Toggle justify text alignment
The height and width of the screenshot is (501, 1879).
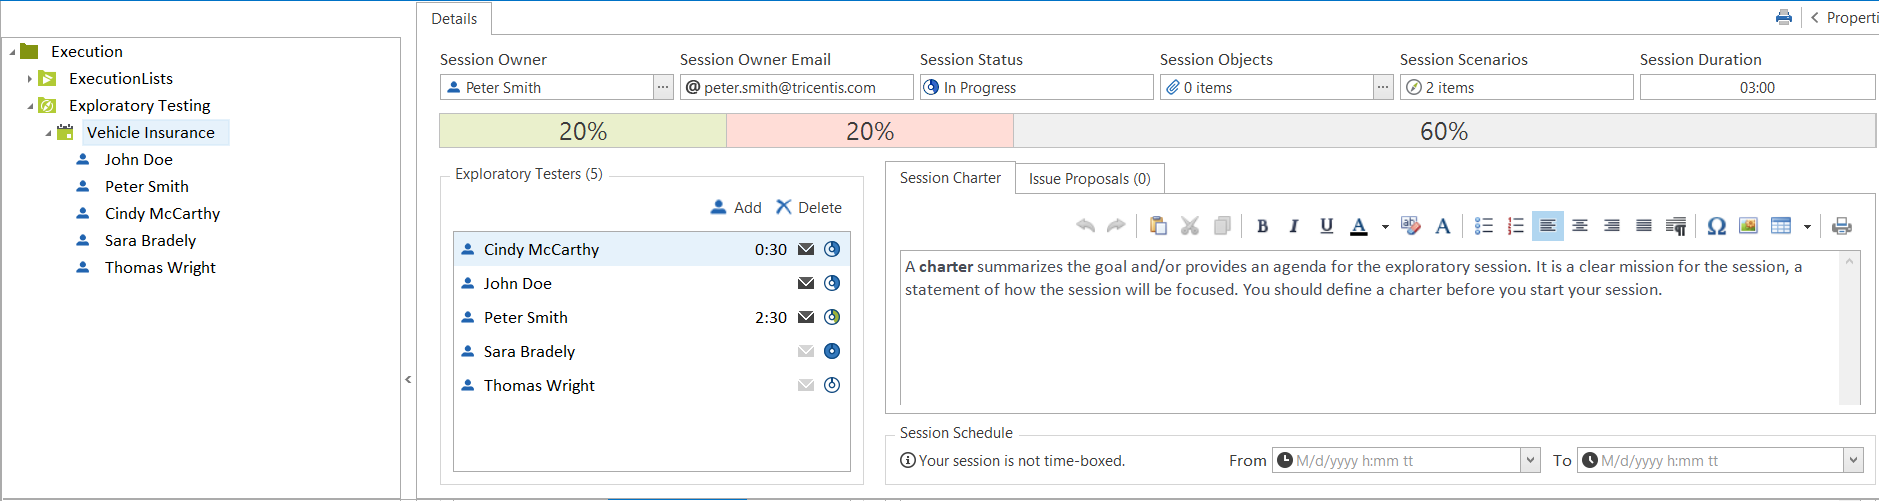tap(1644, 226)
